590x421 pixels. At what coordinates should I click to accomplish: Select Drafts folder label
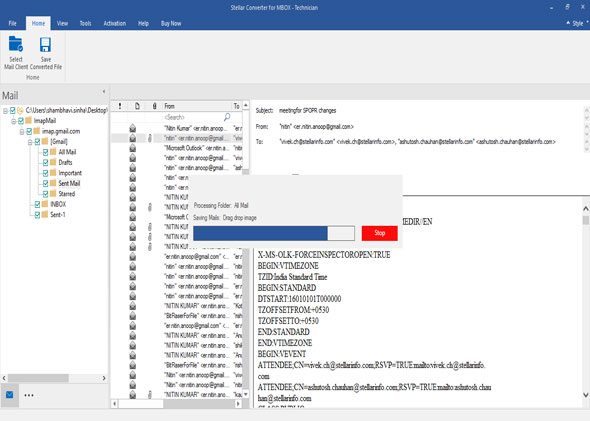pos(65,163)
